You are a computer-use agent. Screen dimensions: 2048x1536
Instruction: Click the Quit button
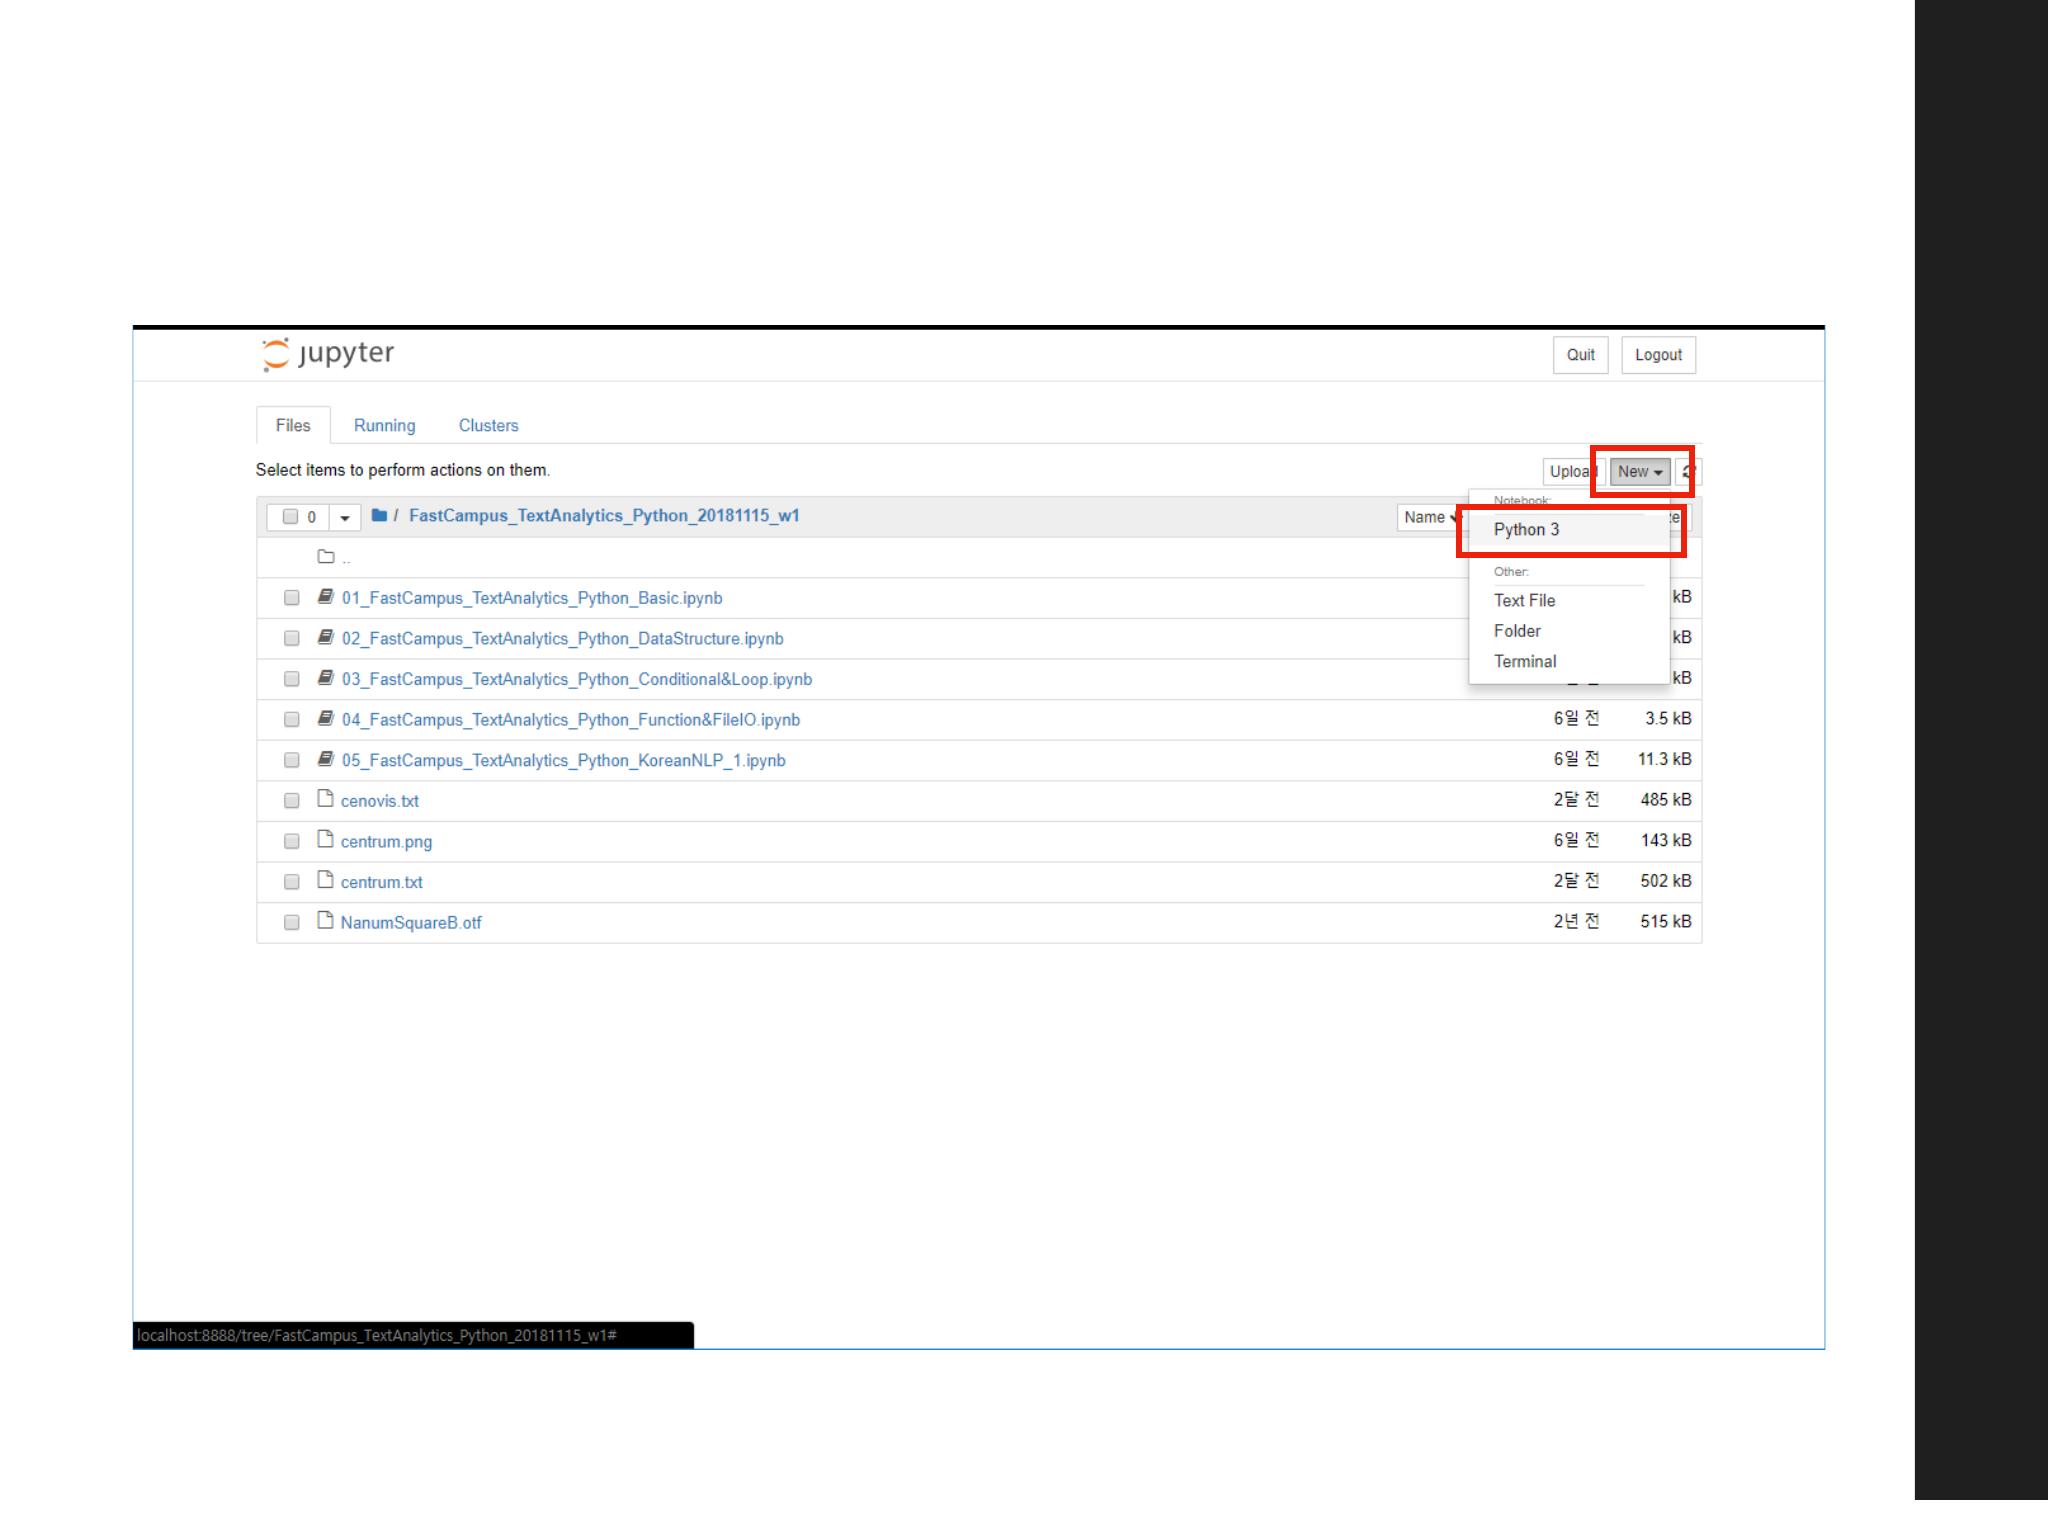[1580, 355]
